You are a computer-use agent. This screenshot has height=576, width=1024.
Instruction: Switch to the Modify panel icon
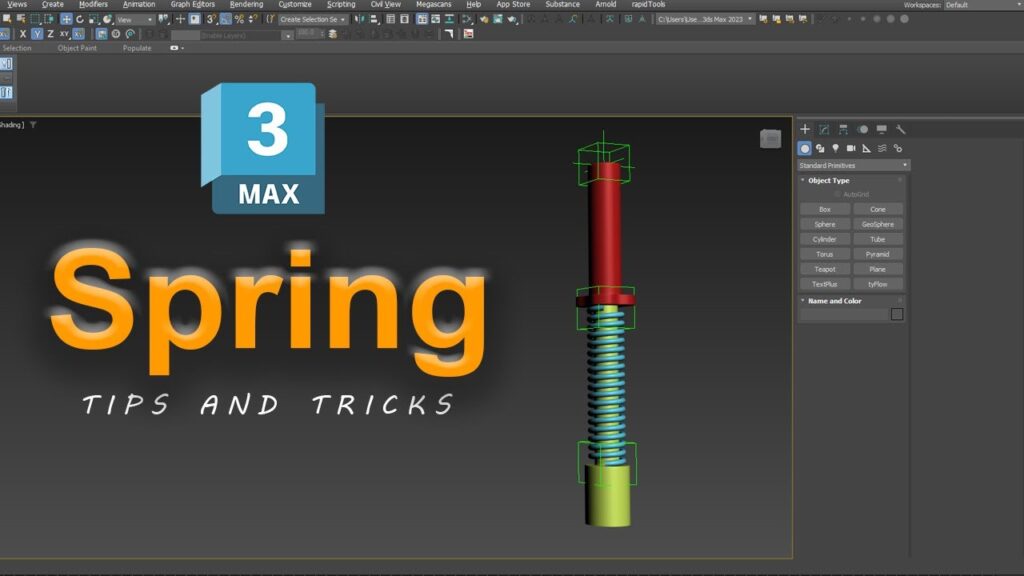[x=822, y=129]
